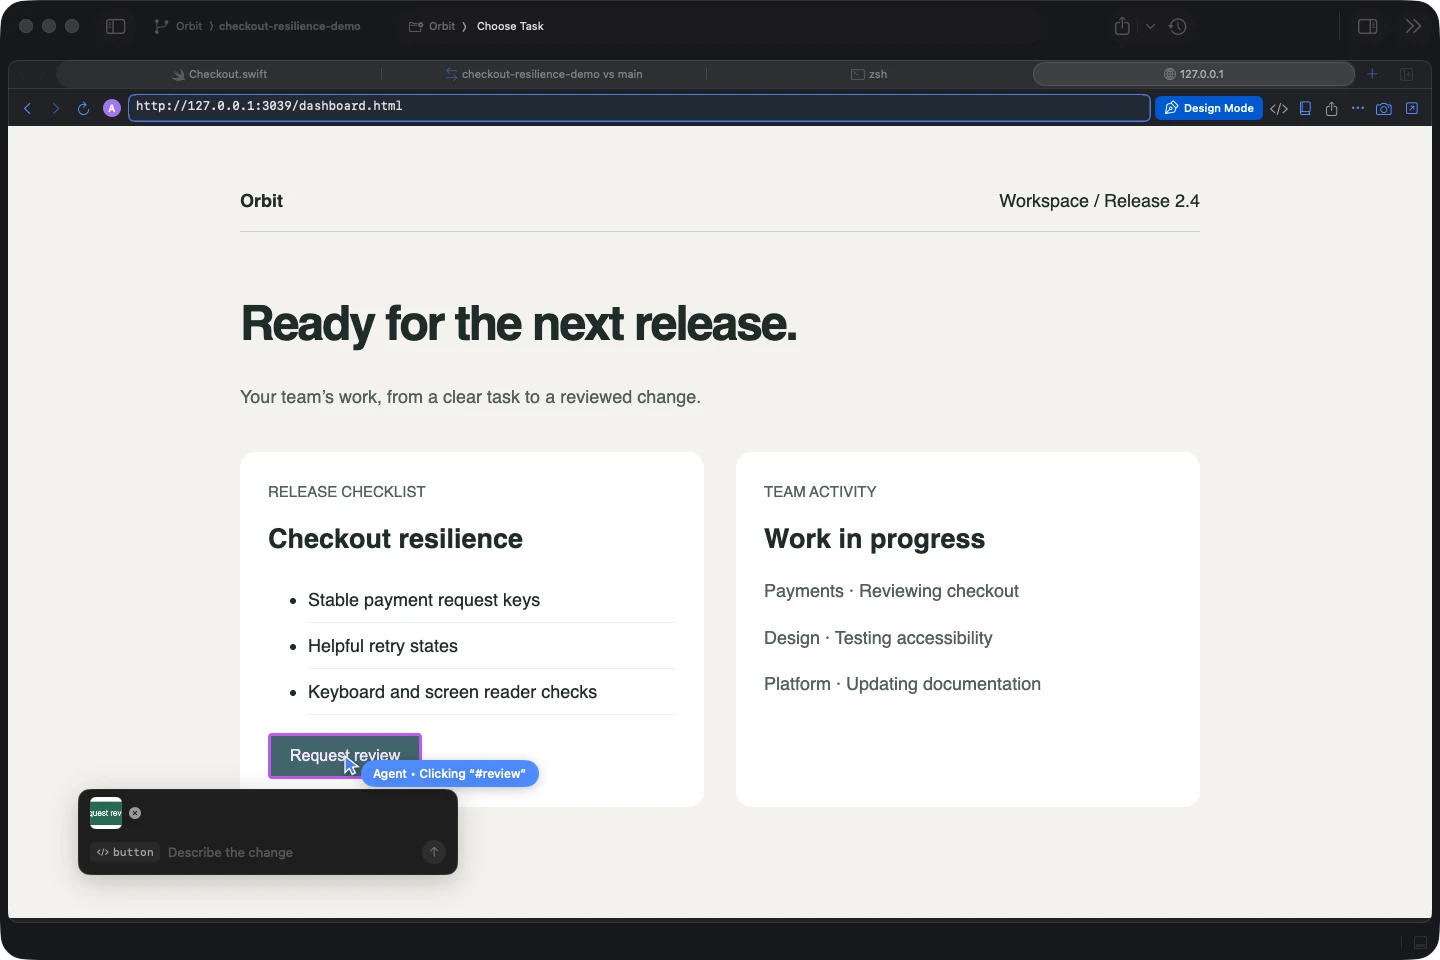Screen dimensions: 1440x960
Task: Click the team's work subtitle paragraph
Action: coord(470,397)
